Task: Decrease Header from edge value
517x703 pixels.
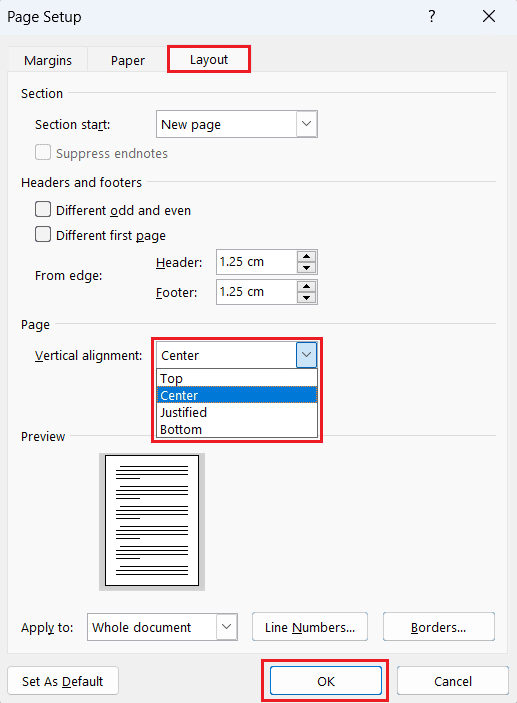Action: point(307,268)
